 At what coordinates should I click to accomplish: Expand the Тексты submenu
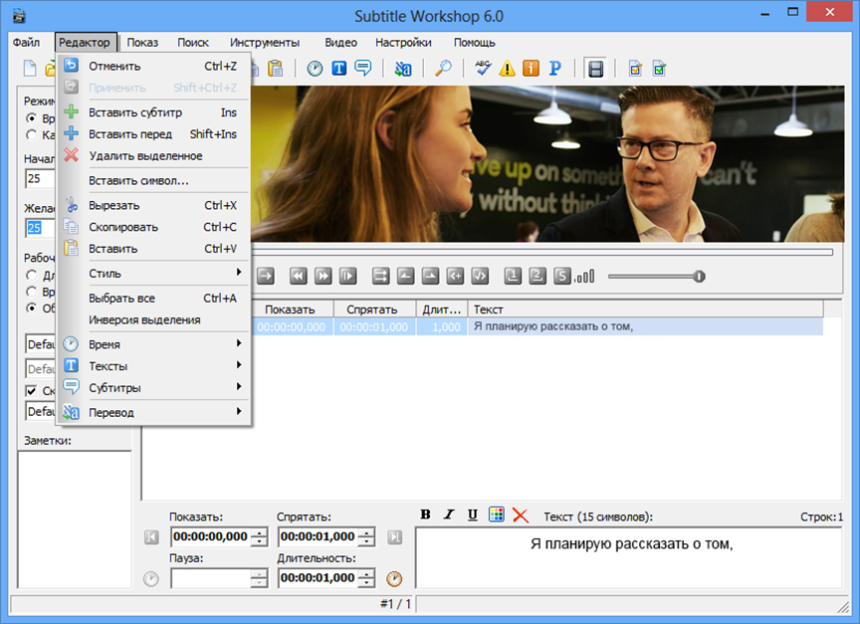[155, 366]
